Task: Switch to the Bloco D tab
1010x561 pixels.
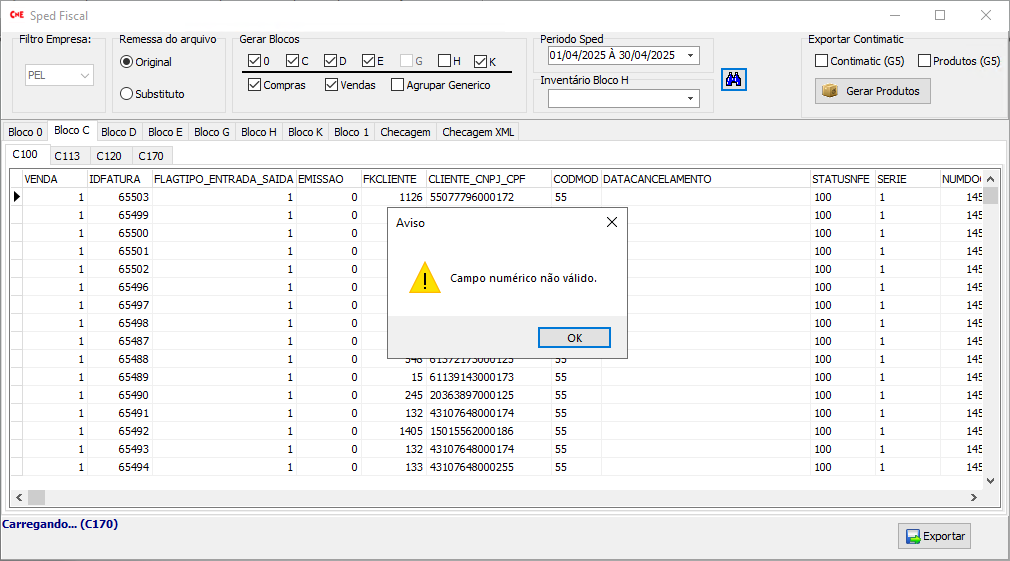Action: 119,132
